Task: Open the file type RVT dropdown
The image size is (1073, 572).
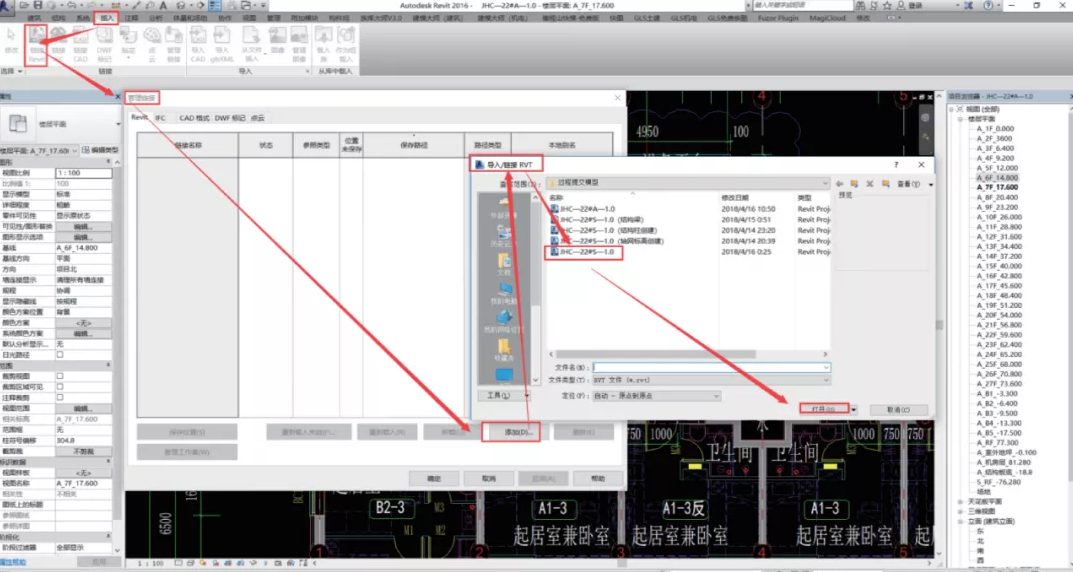Action: pos(826,380)
